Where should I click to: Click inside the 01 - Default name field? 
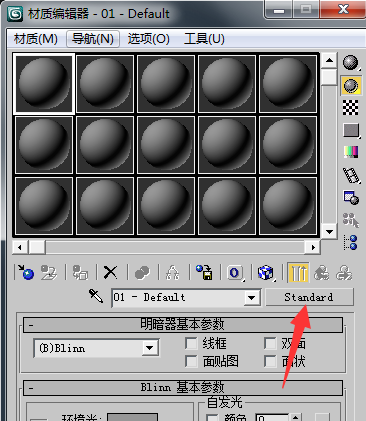(x=178, y=297)
